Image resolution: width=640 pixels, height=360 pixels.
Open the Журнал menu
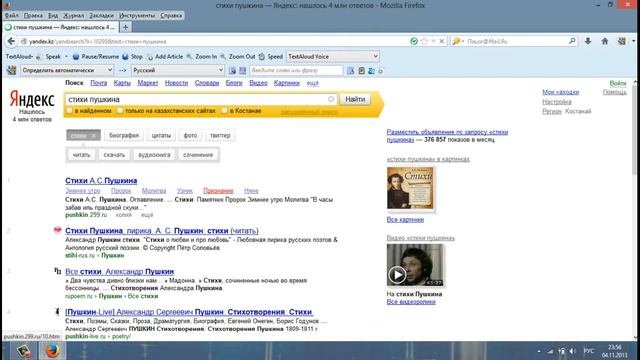click(x=73, y=16)
